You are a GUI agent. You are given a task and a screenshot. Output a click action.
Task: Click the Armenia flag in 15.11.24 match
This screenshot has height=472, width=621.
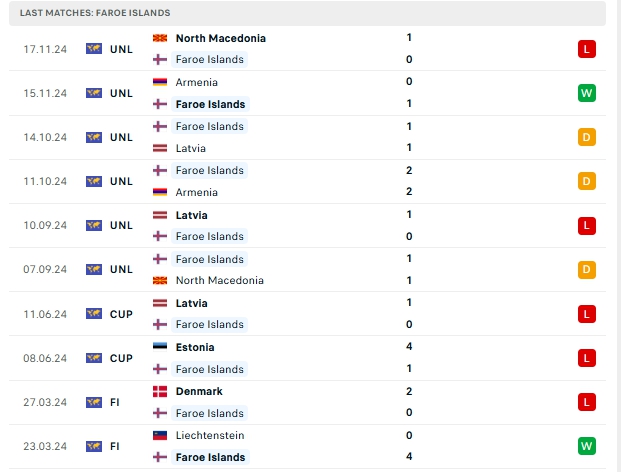[160, 82]
